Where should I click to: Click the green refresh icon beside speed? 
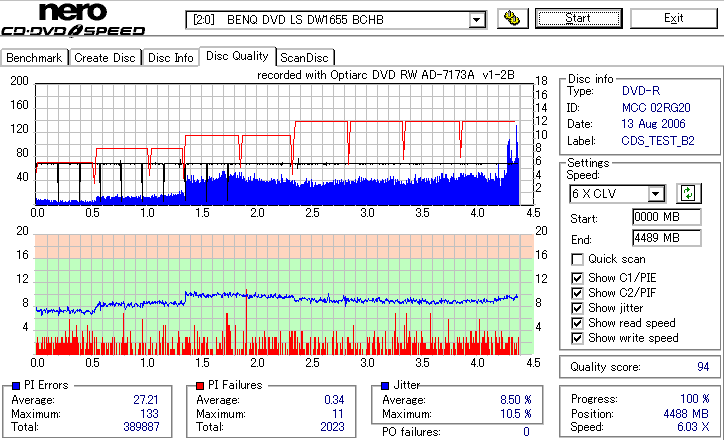pyautogui.click(x=688, y=193)
